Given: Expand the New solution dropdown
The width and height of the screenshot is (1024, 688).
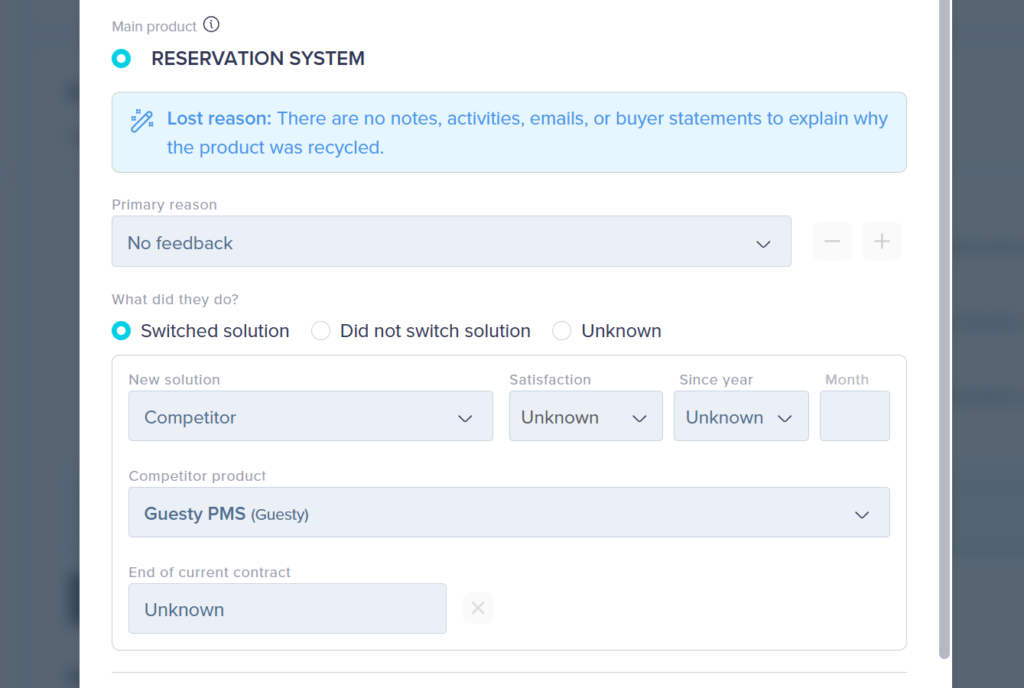Looking at the screenshot, I should pyautogui.click(x=310, y=416).
